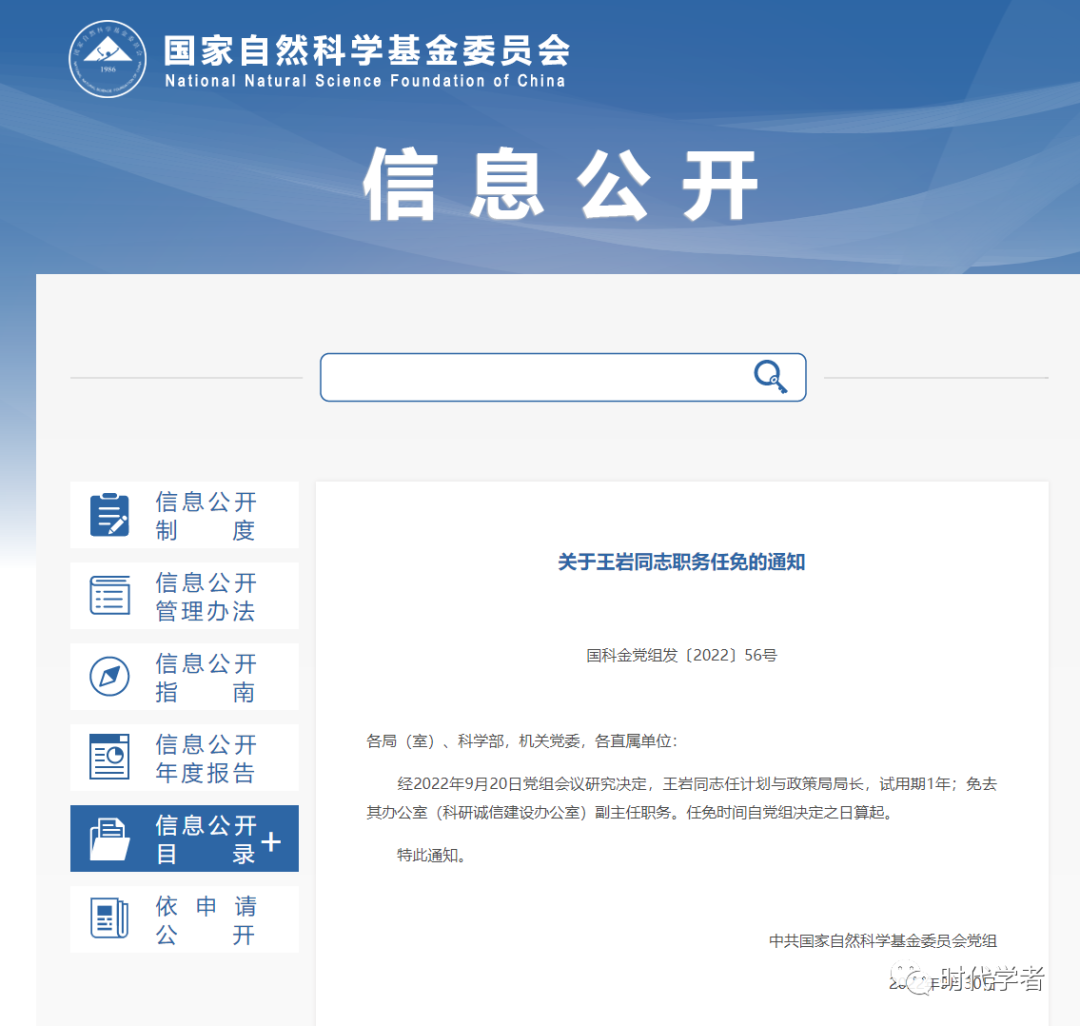The height and width of the screenshot is (1026, 1080).
Task: Open the 依申请公开 sidebar item
Action: click(185, 919)
